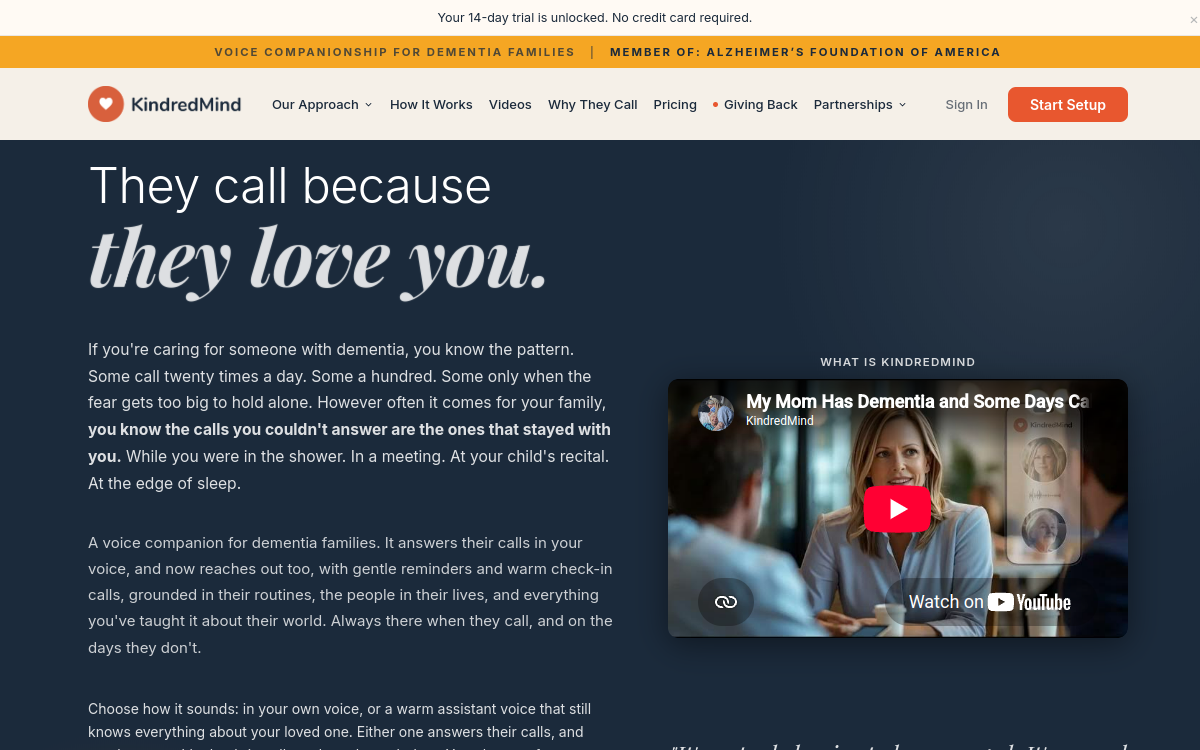Expand the Partnerships dropdown chevron
This screenshot has height=750, width=1200.
(902, 105)
